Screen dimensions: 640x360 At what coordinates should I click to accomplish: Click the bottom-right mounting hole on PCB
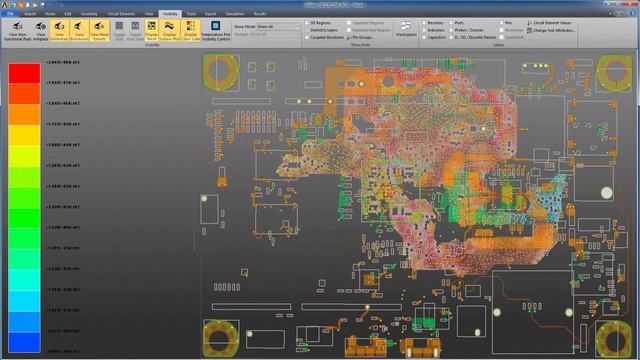pos(613,339)
